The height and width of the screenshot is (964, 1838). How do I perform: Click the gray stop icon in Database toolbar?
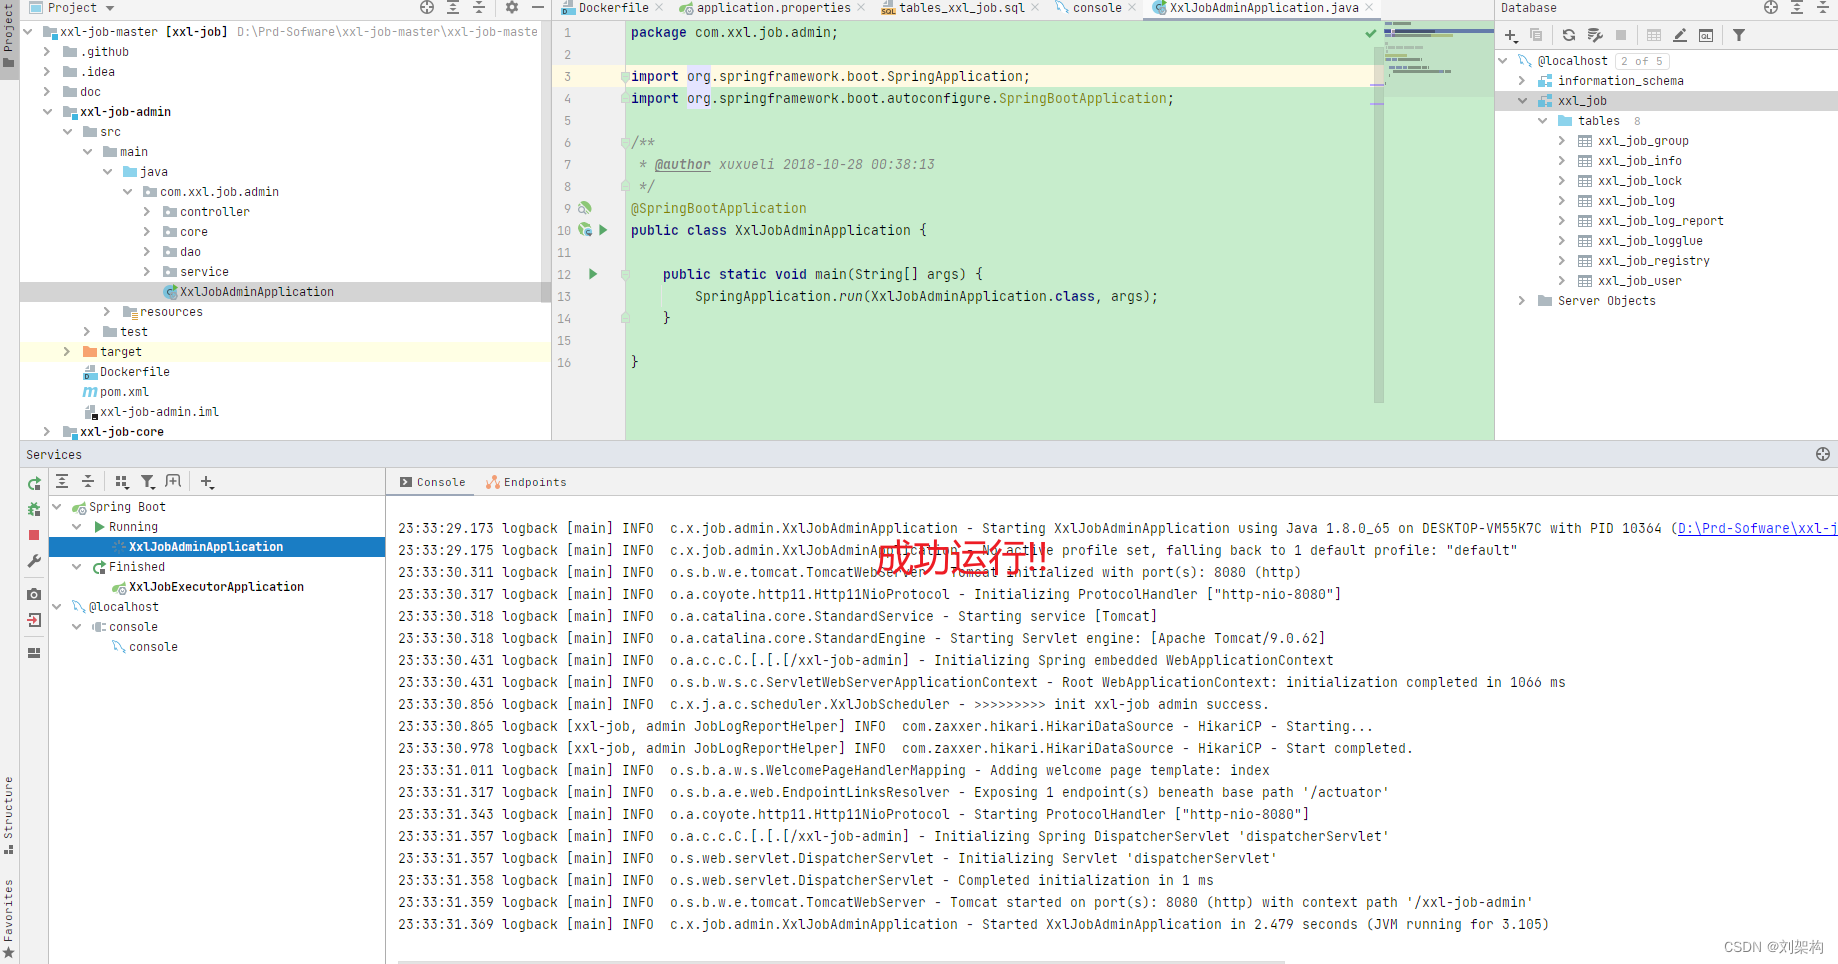click(1621, 35)
